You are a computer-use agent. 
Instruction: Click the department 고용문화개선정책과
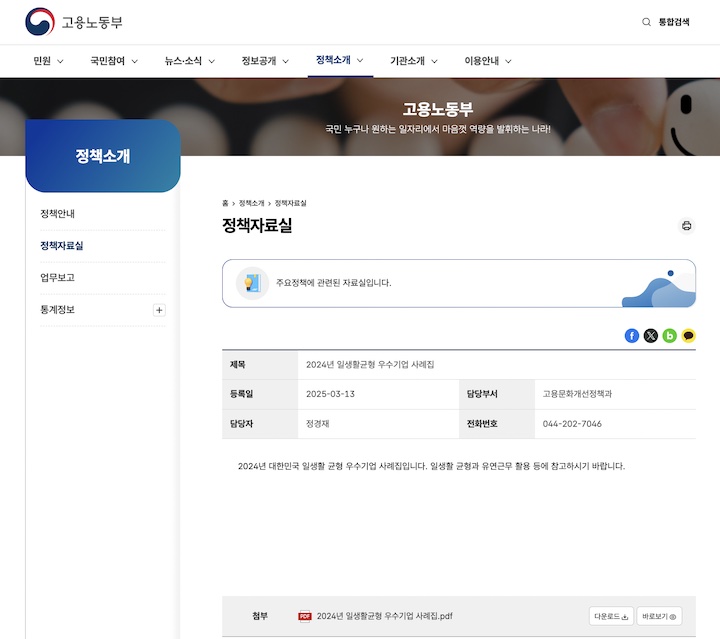coord(577,394)
